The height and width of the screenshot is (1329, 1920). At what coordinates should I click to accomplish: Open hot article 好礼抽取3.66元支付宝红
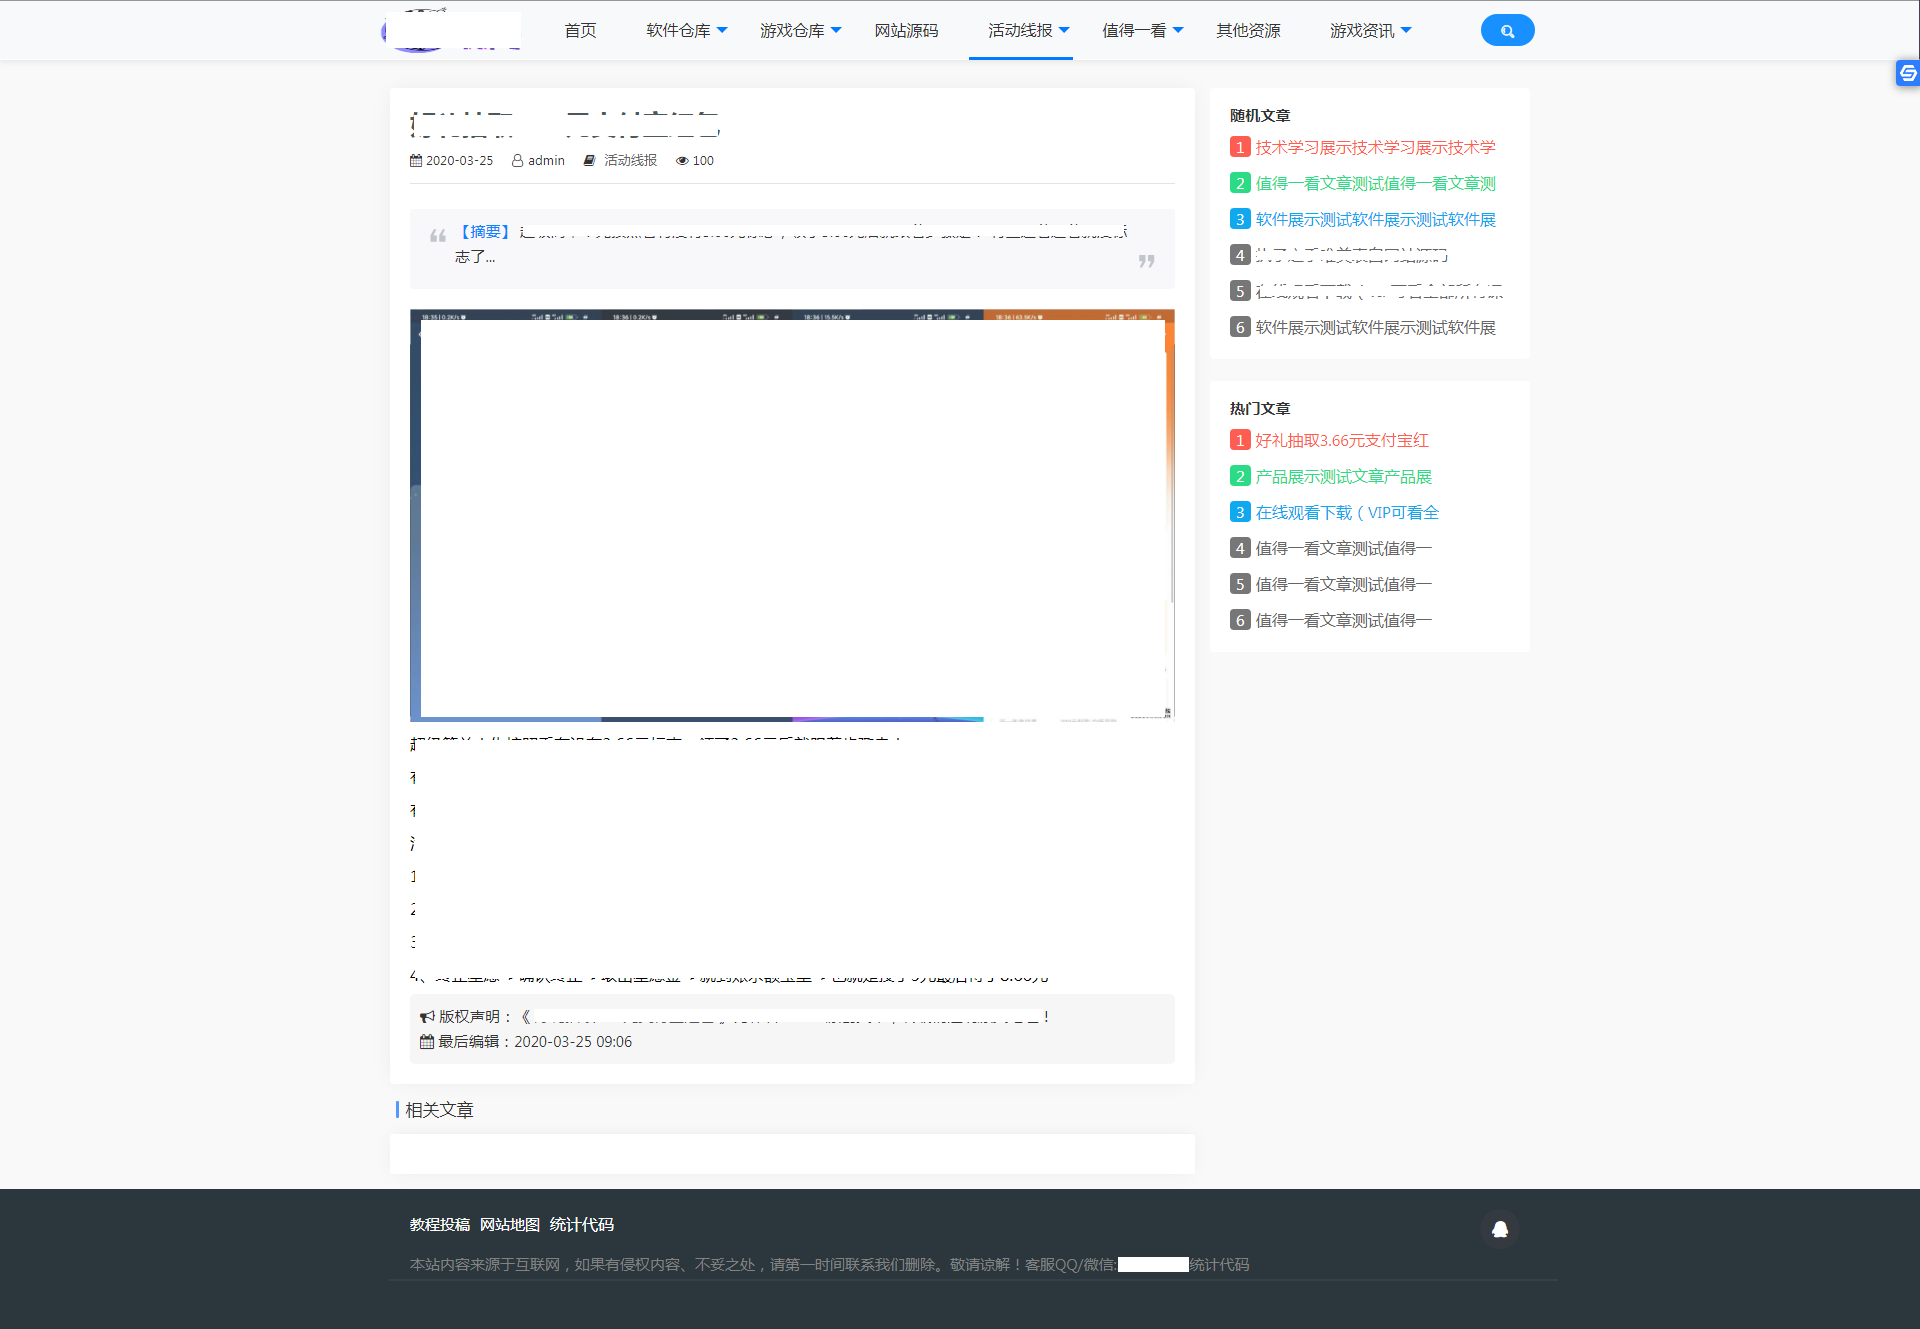[1341, 441]
